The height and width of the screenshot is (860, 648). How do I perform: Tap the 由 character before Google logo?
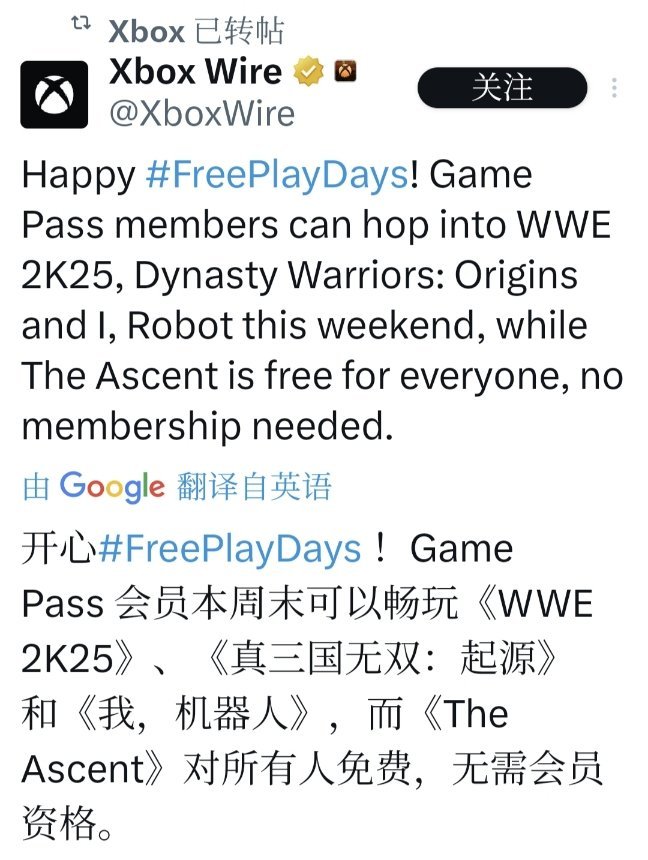36,487
